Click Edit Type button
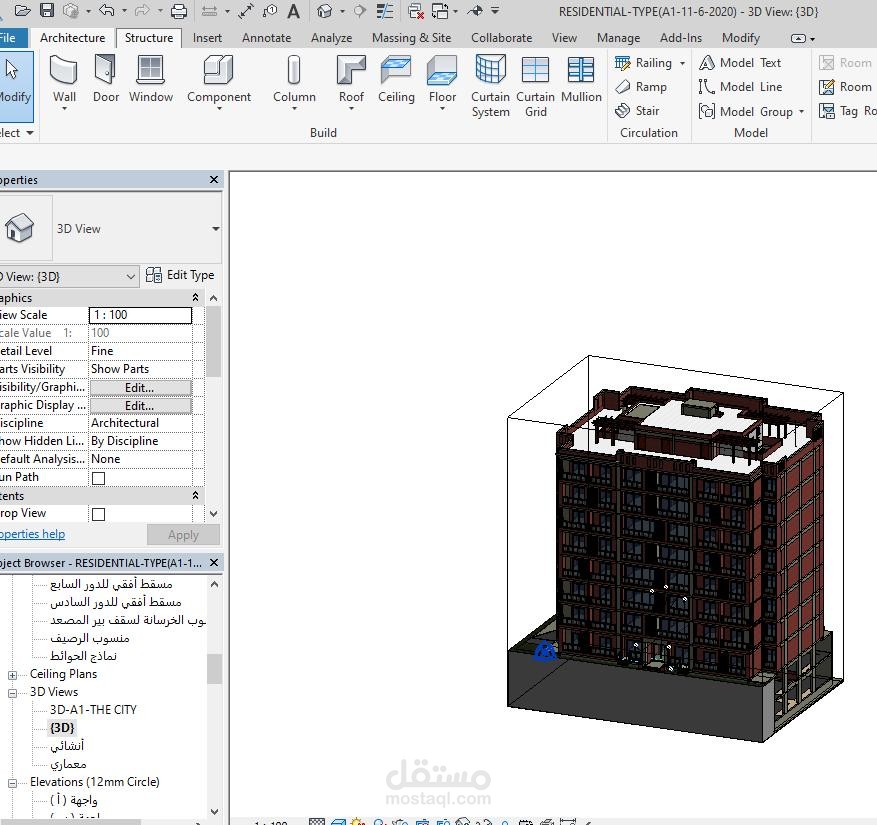 180,275
